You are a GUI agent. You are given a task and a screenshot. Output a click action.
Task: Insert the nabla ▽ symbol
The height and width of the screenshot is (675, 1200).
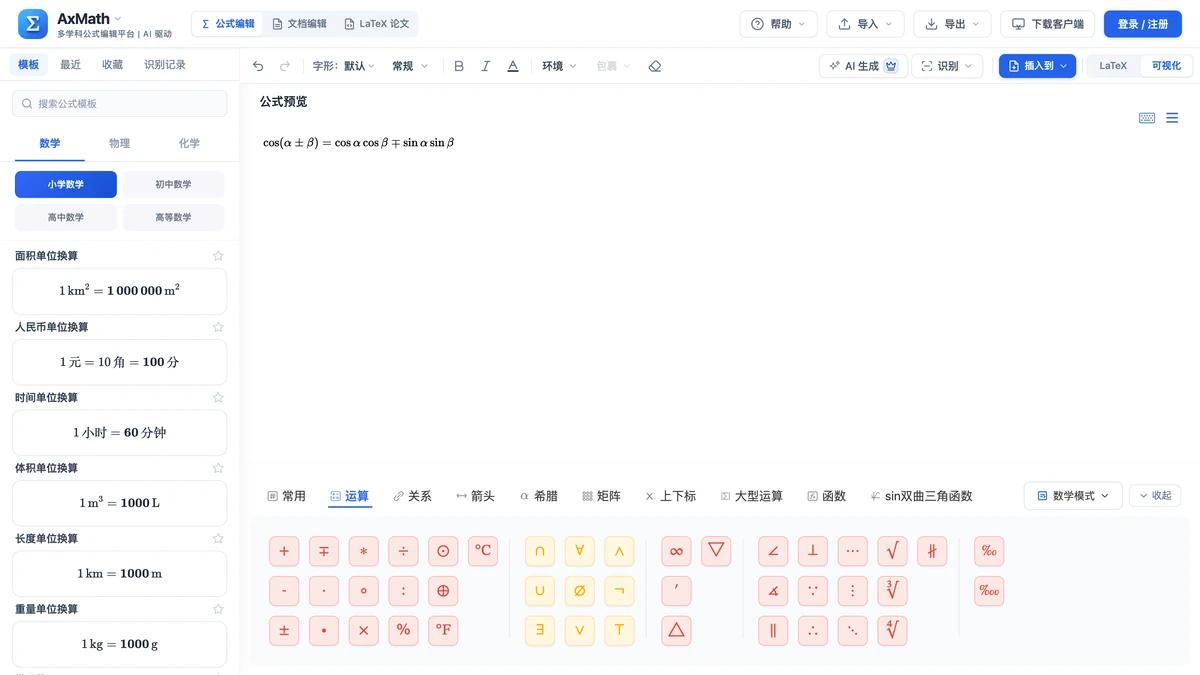(x=716, y=551)
